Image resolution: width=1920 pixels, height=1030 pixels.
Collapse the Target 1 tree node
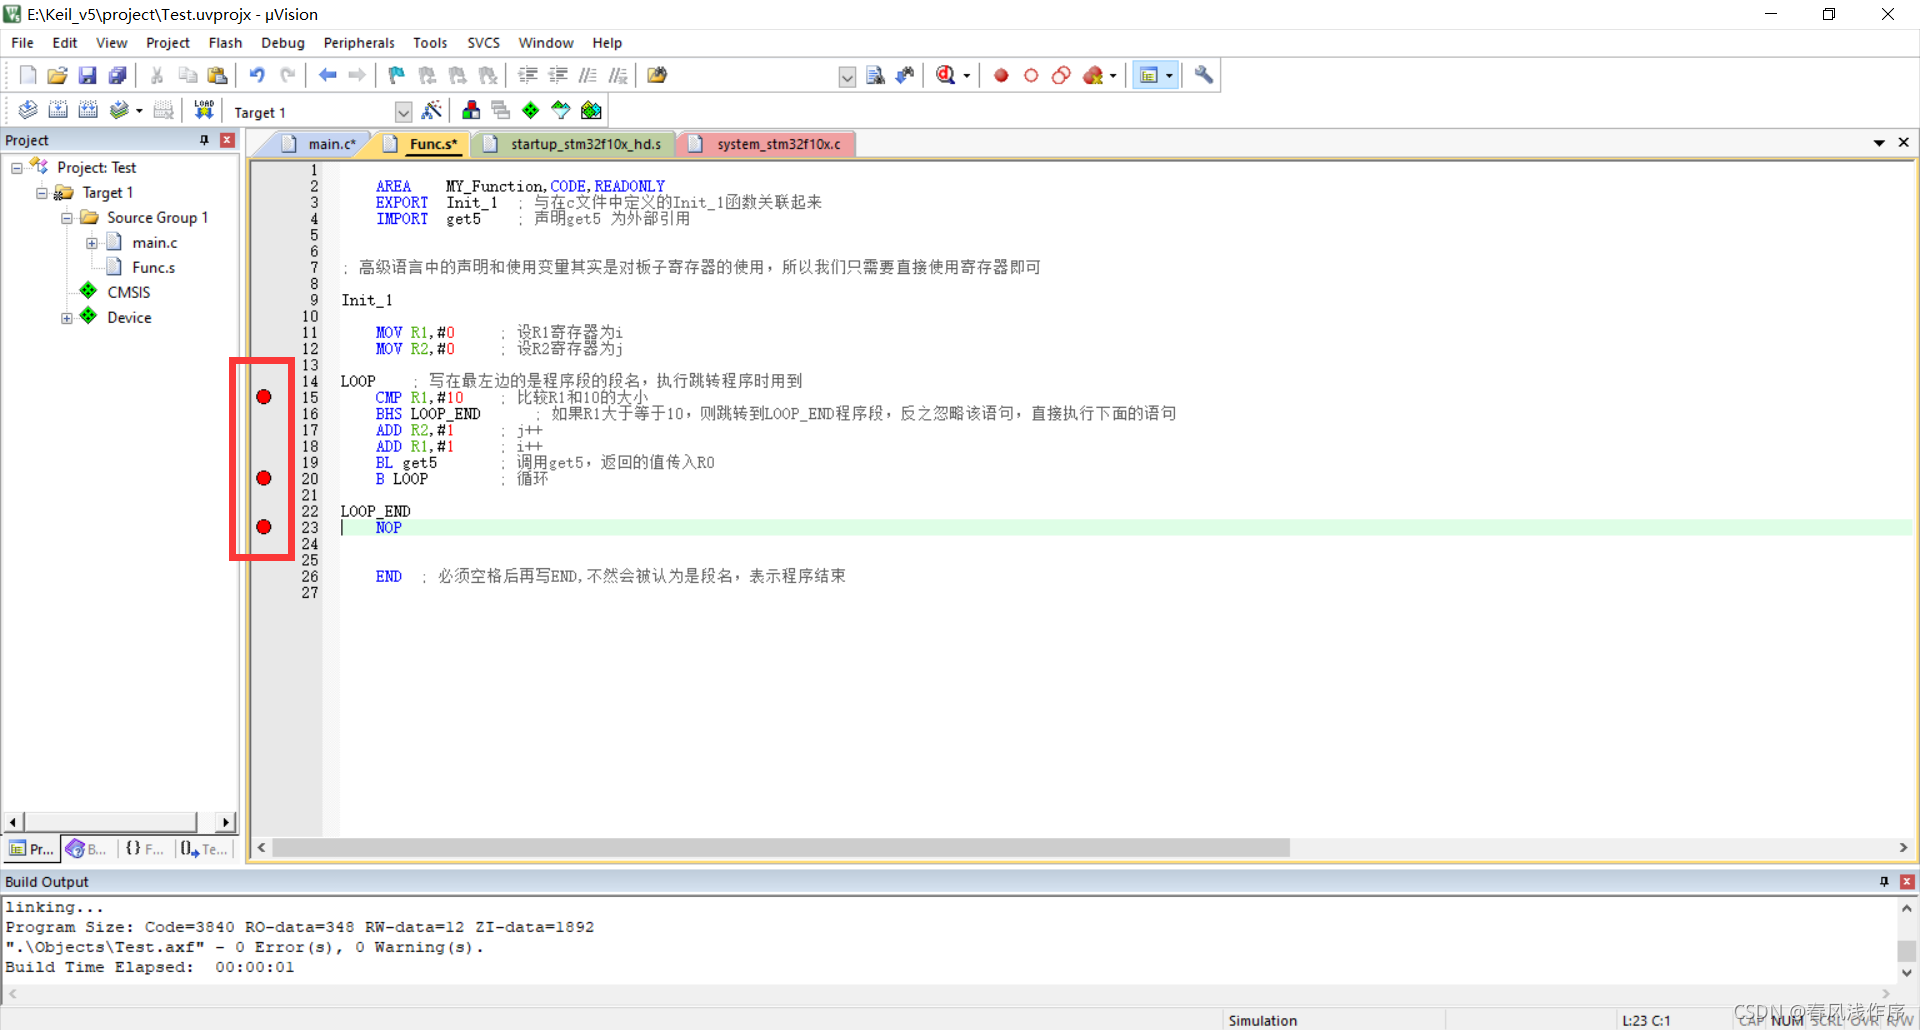click(42, 193)
